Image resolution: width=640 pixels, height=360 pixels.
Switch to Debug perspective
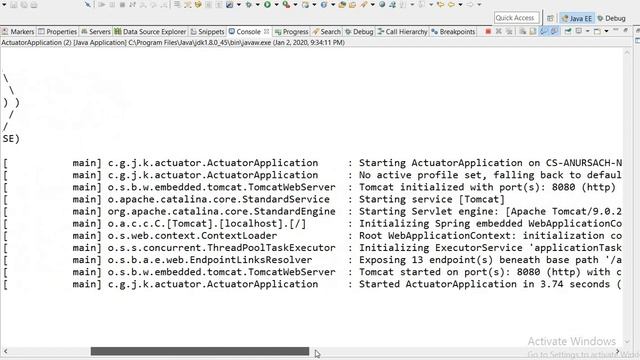(611, 18)
